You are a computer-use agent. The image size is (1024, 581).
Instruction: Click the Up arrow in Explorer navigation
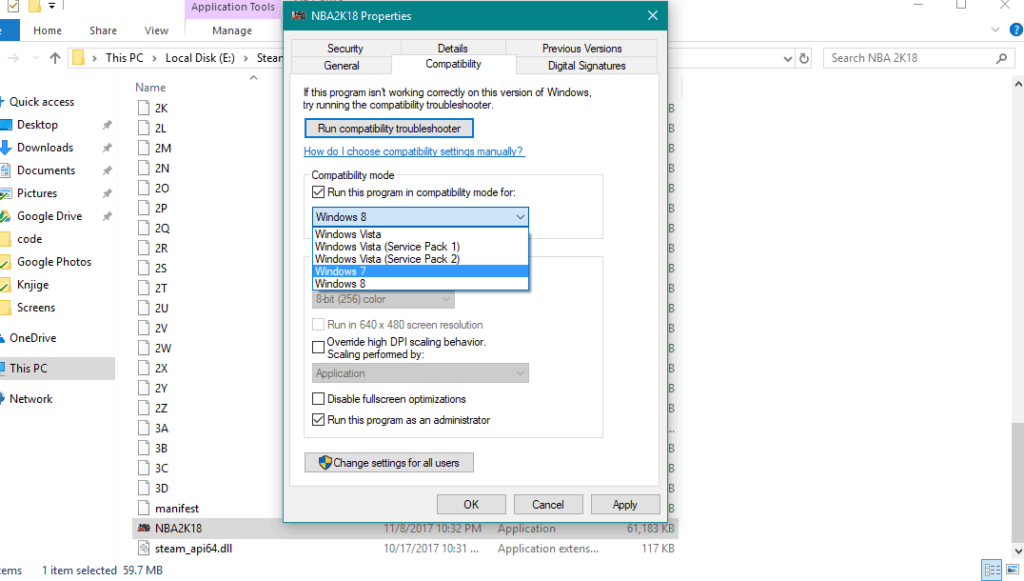click(x=55, y=58)
